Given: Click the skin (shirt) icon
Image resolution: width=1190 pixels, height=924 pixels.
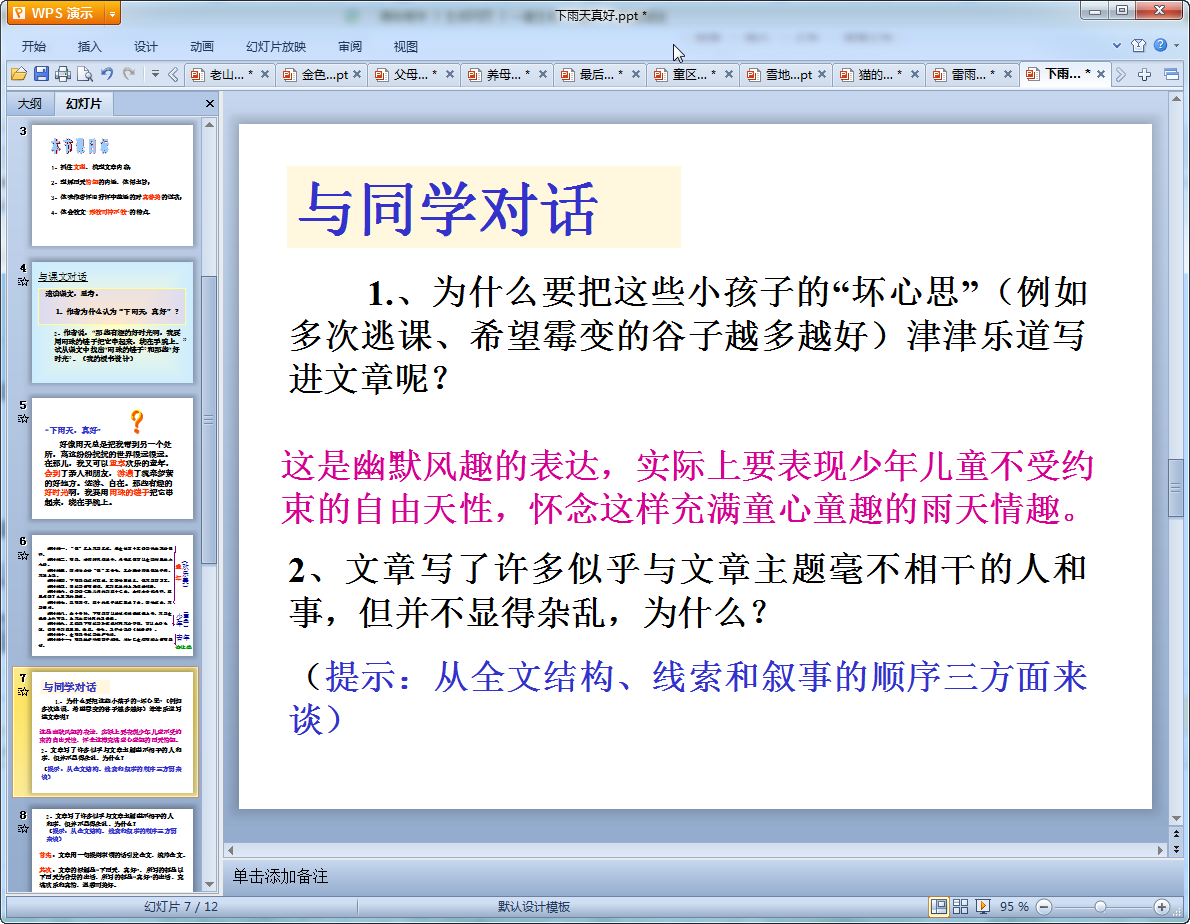Looking at the screenshot, I should pyautogui.click(x=1138, y=46).
